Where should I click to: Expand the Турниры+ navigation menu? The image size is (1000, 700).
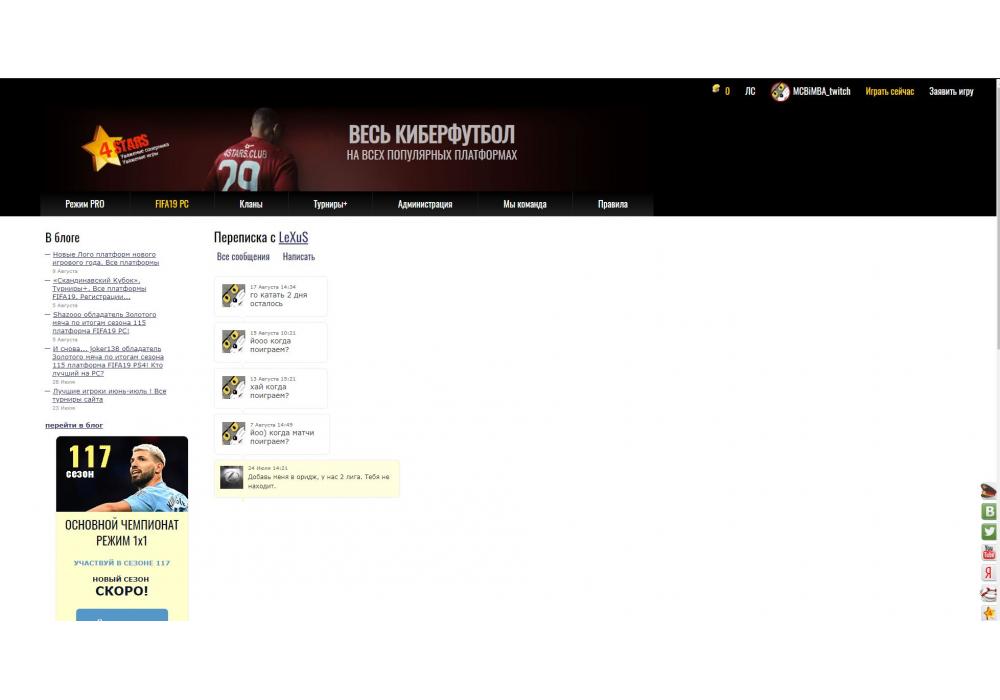coord(330,204)
